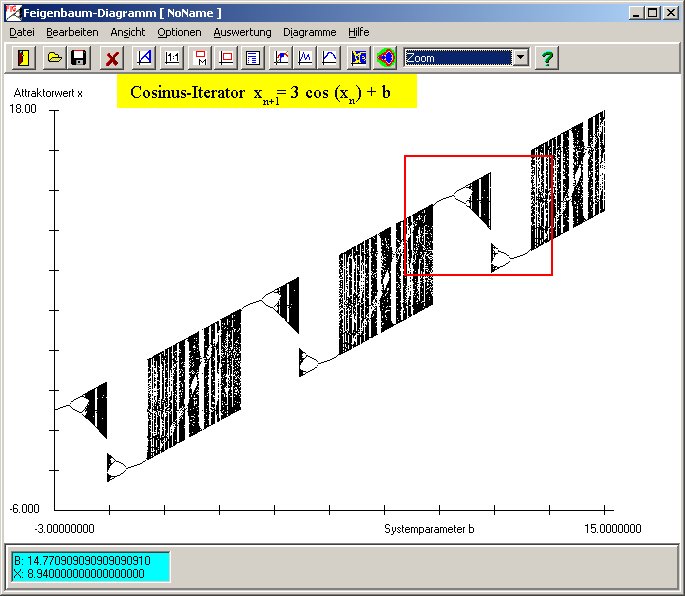Viewport: 685px width, 596px height.
Task: Click the Cosinus-Iterator formula banner
Action: tap(266, 91)
